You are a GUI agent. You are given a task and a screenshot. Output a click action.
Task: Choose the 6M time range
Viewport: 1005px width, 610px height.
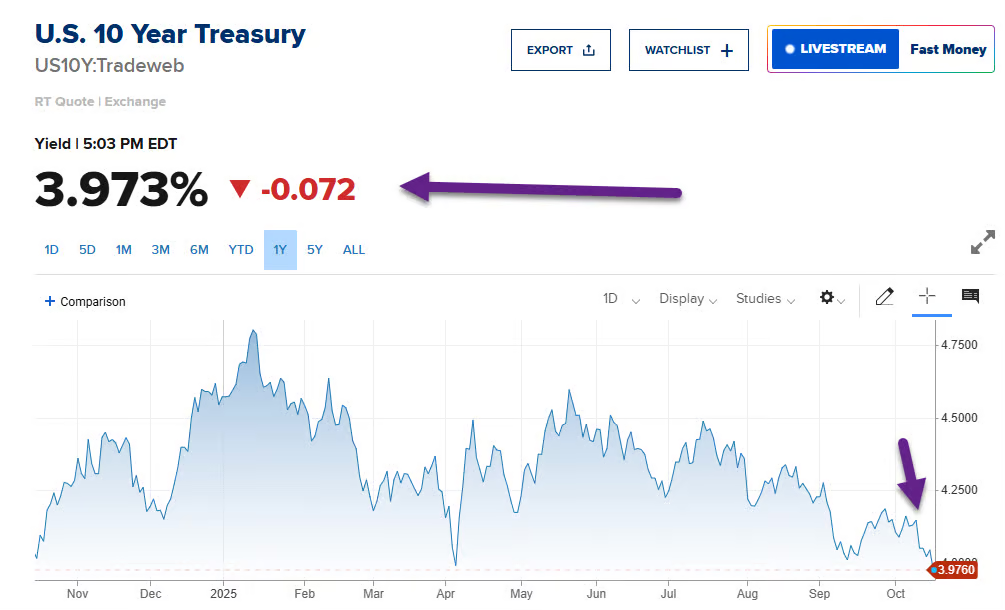[199, 250]
